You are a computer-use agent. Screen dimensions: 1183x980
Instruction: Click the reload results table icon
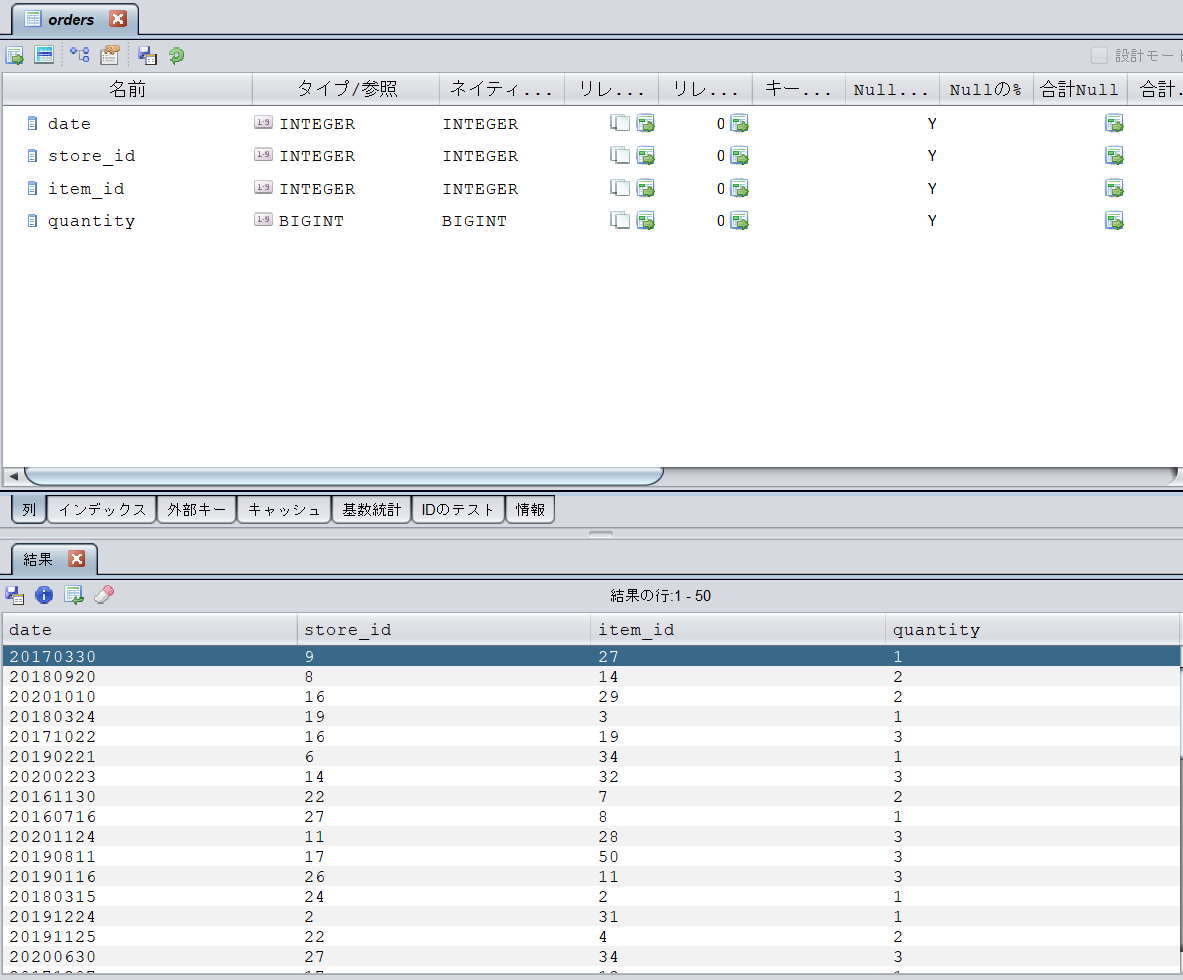[x=74, y=595]
